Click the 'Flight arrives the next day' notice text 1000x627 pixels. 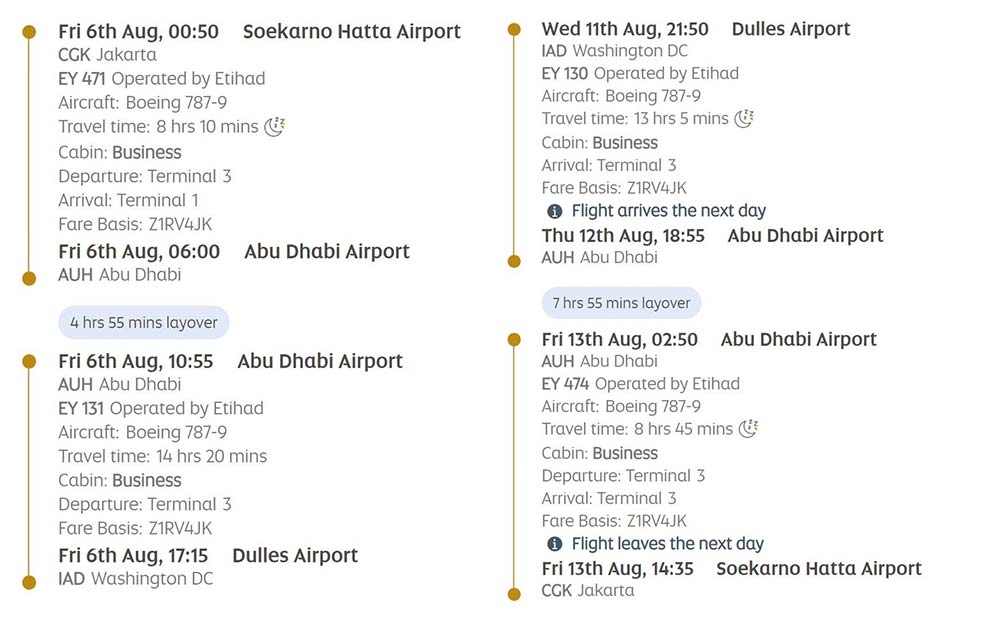[x=668, y=211]
